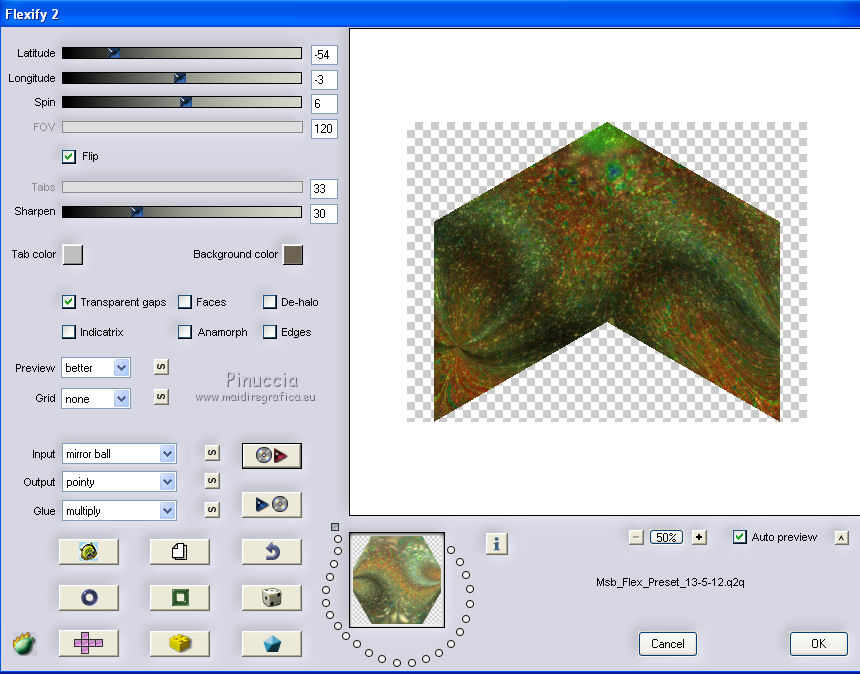The height and width of the screenshot is (674, 860).
Task: Zoom in with the plus button
Action: [699, 537]
